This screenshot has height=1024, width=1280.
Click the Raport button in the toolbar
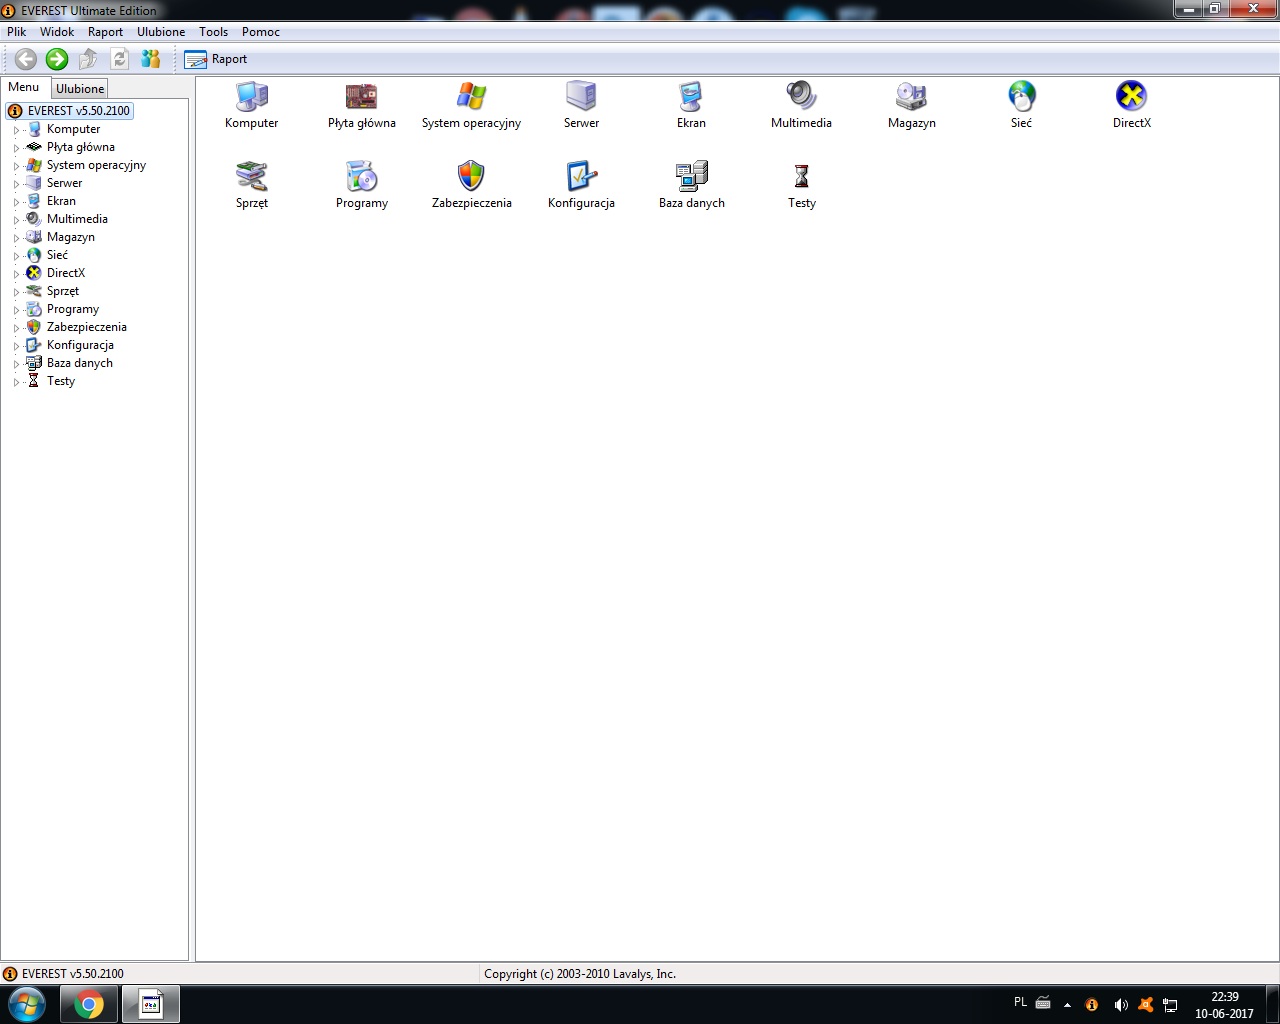point(216,59)
